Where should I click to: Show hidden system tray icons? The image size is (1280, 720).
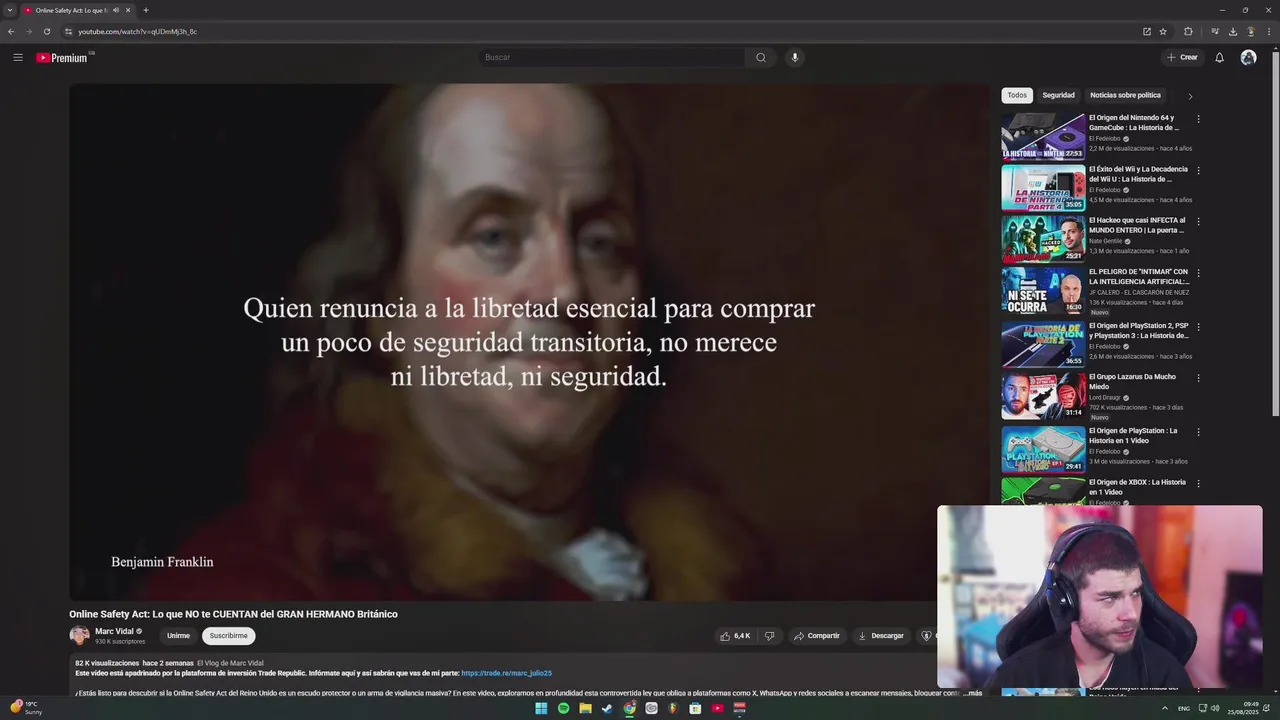(1164, 708)
